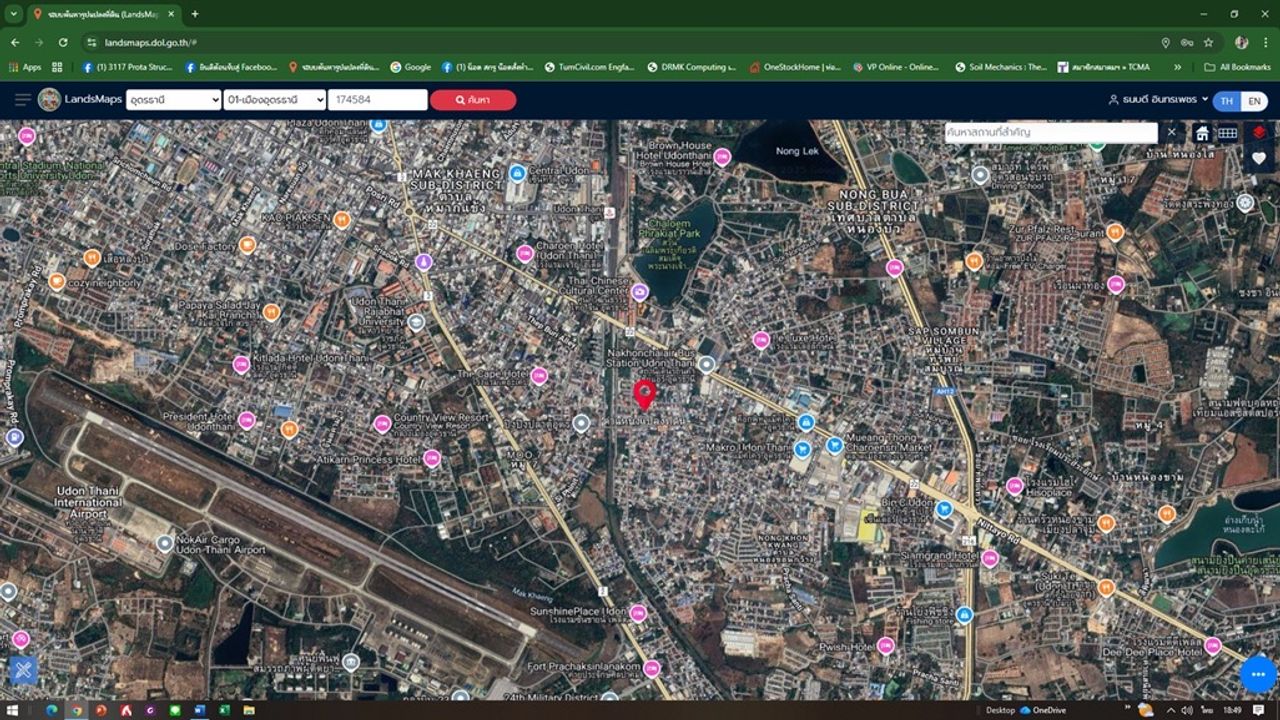This screenshot has width=1280, height=720.
Task: Open the blue chat bubble button
Action: point(1258,674)
